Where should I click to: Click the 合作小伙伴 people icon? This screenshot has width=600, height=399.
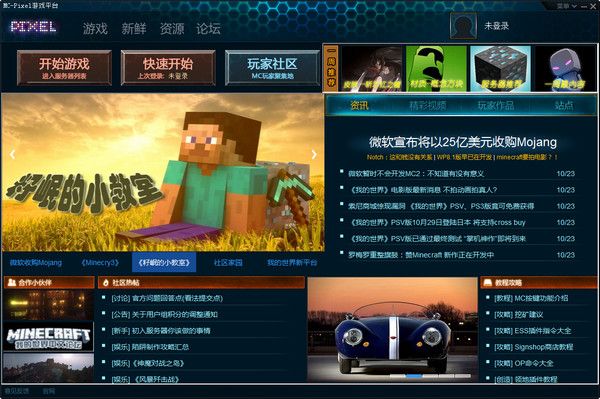(x=12, y=282)
